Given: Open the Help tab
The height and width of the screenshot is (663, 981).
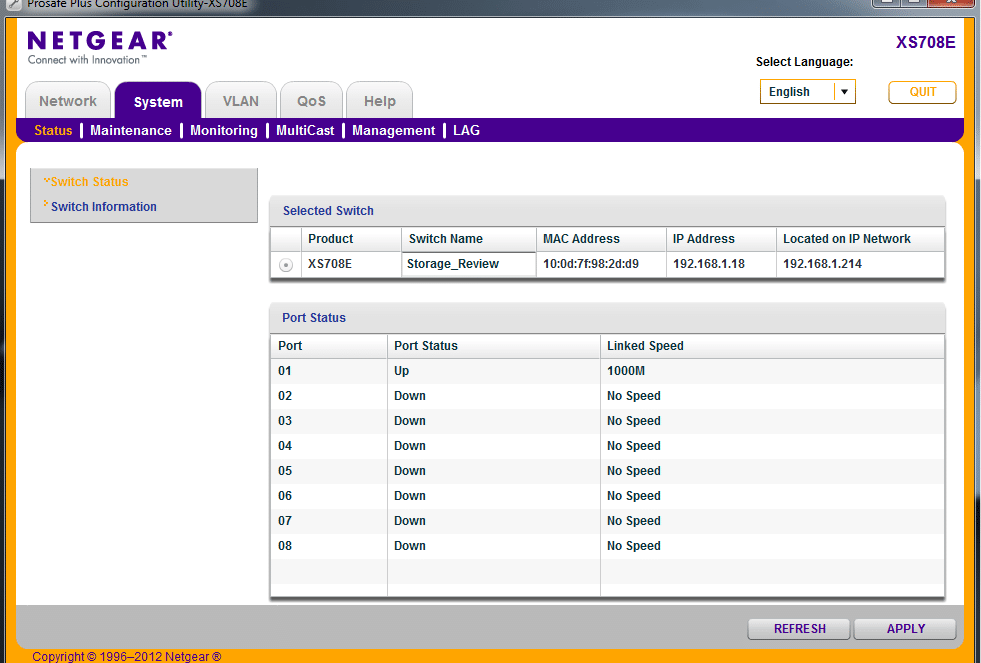Looking at the screenshot, I should pos(380,101).
